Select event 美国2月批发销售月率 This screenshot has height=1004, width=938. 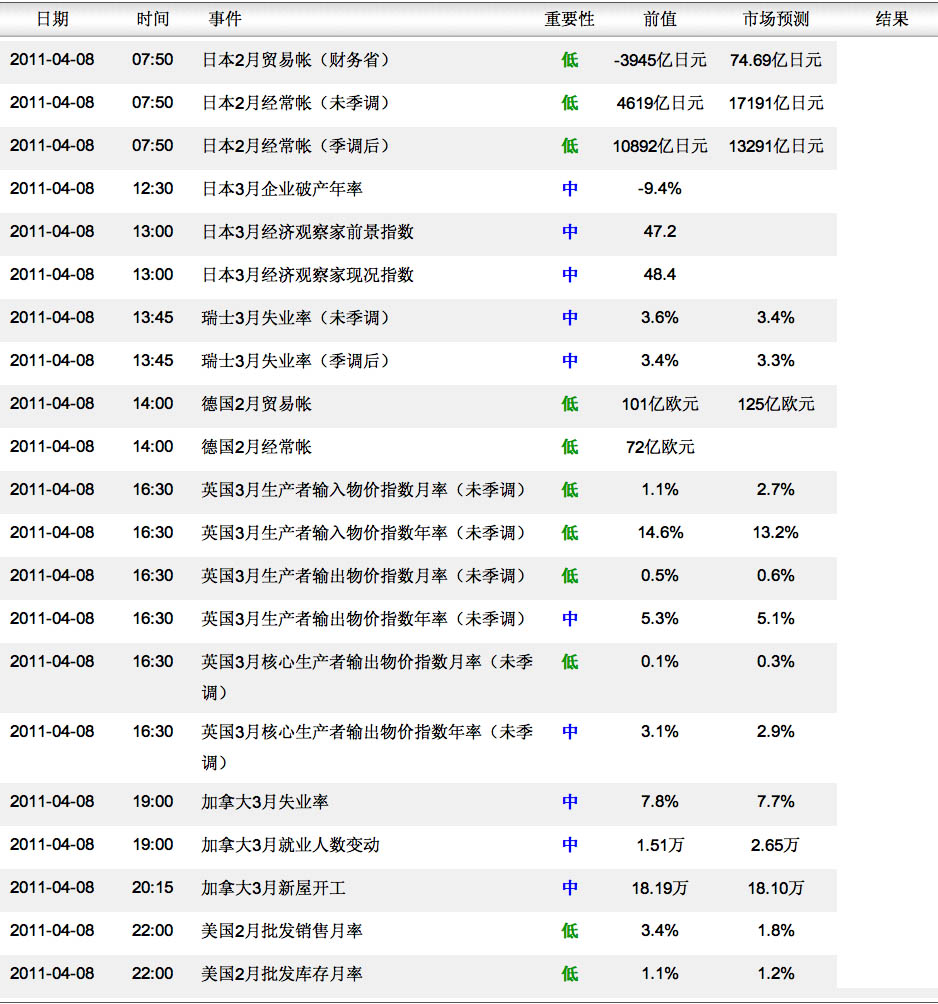point(282,930)
